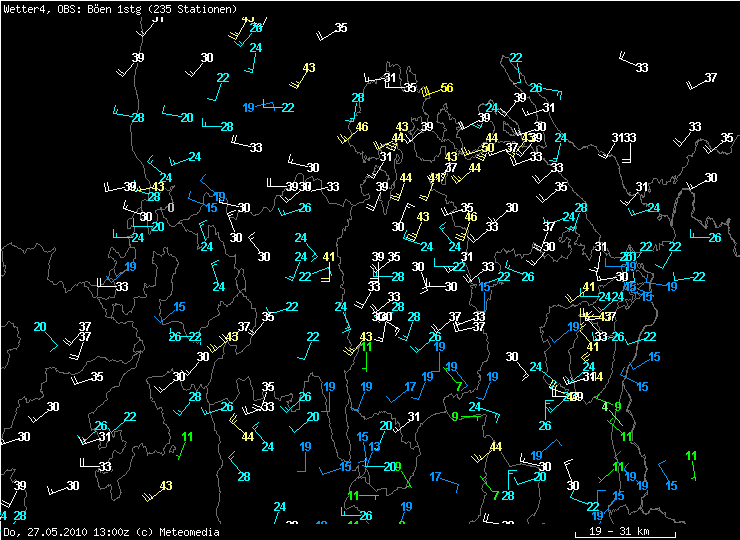Viewport: 740px width, 540px height.
Task: Click the 19 - 31 km scale bar
Action: click(x=619, y=531)
